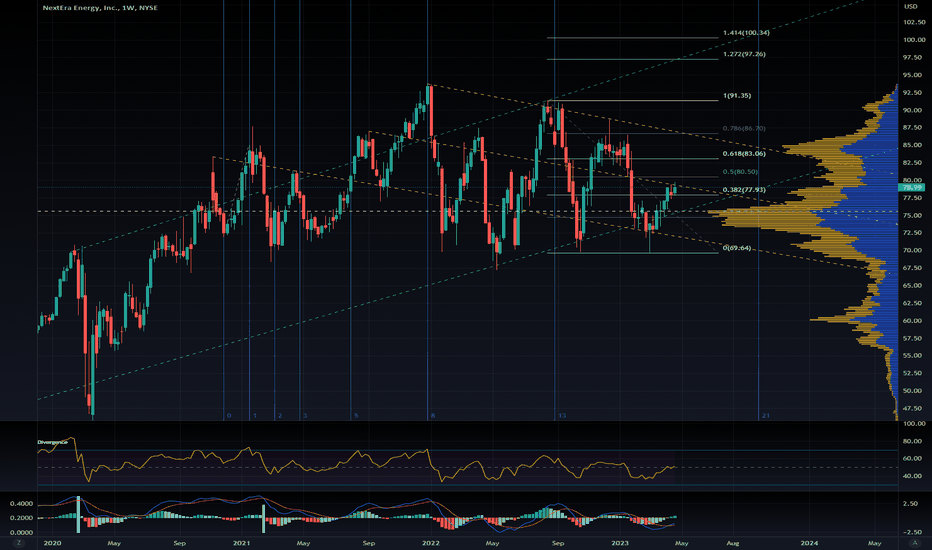Screen dimensions: 932x550
Task: Select the 1(91.35) Fibonacci level label
Action: coord(736,96)
